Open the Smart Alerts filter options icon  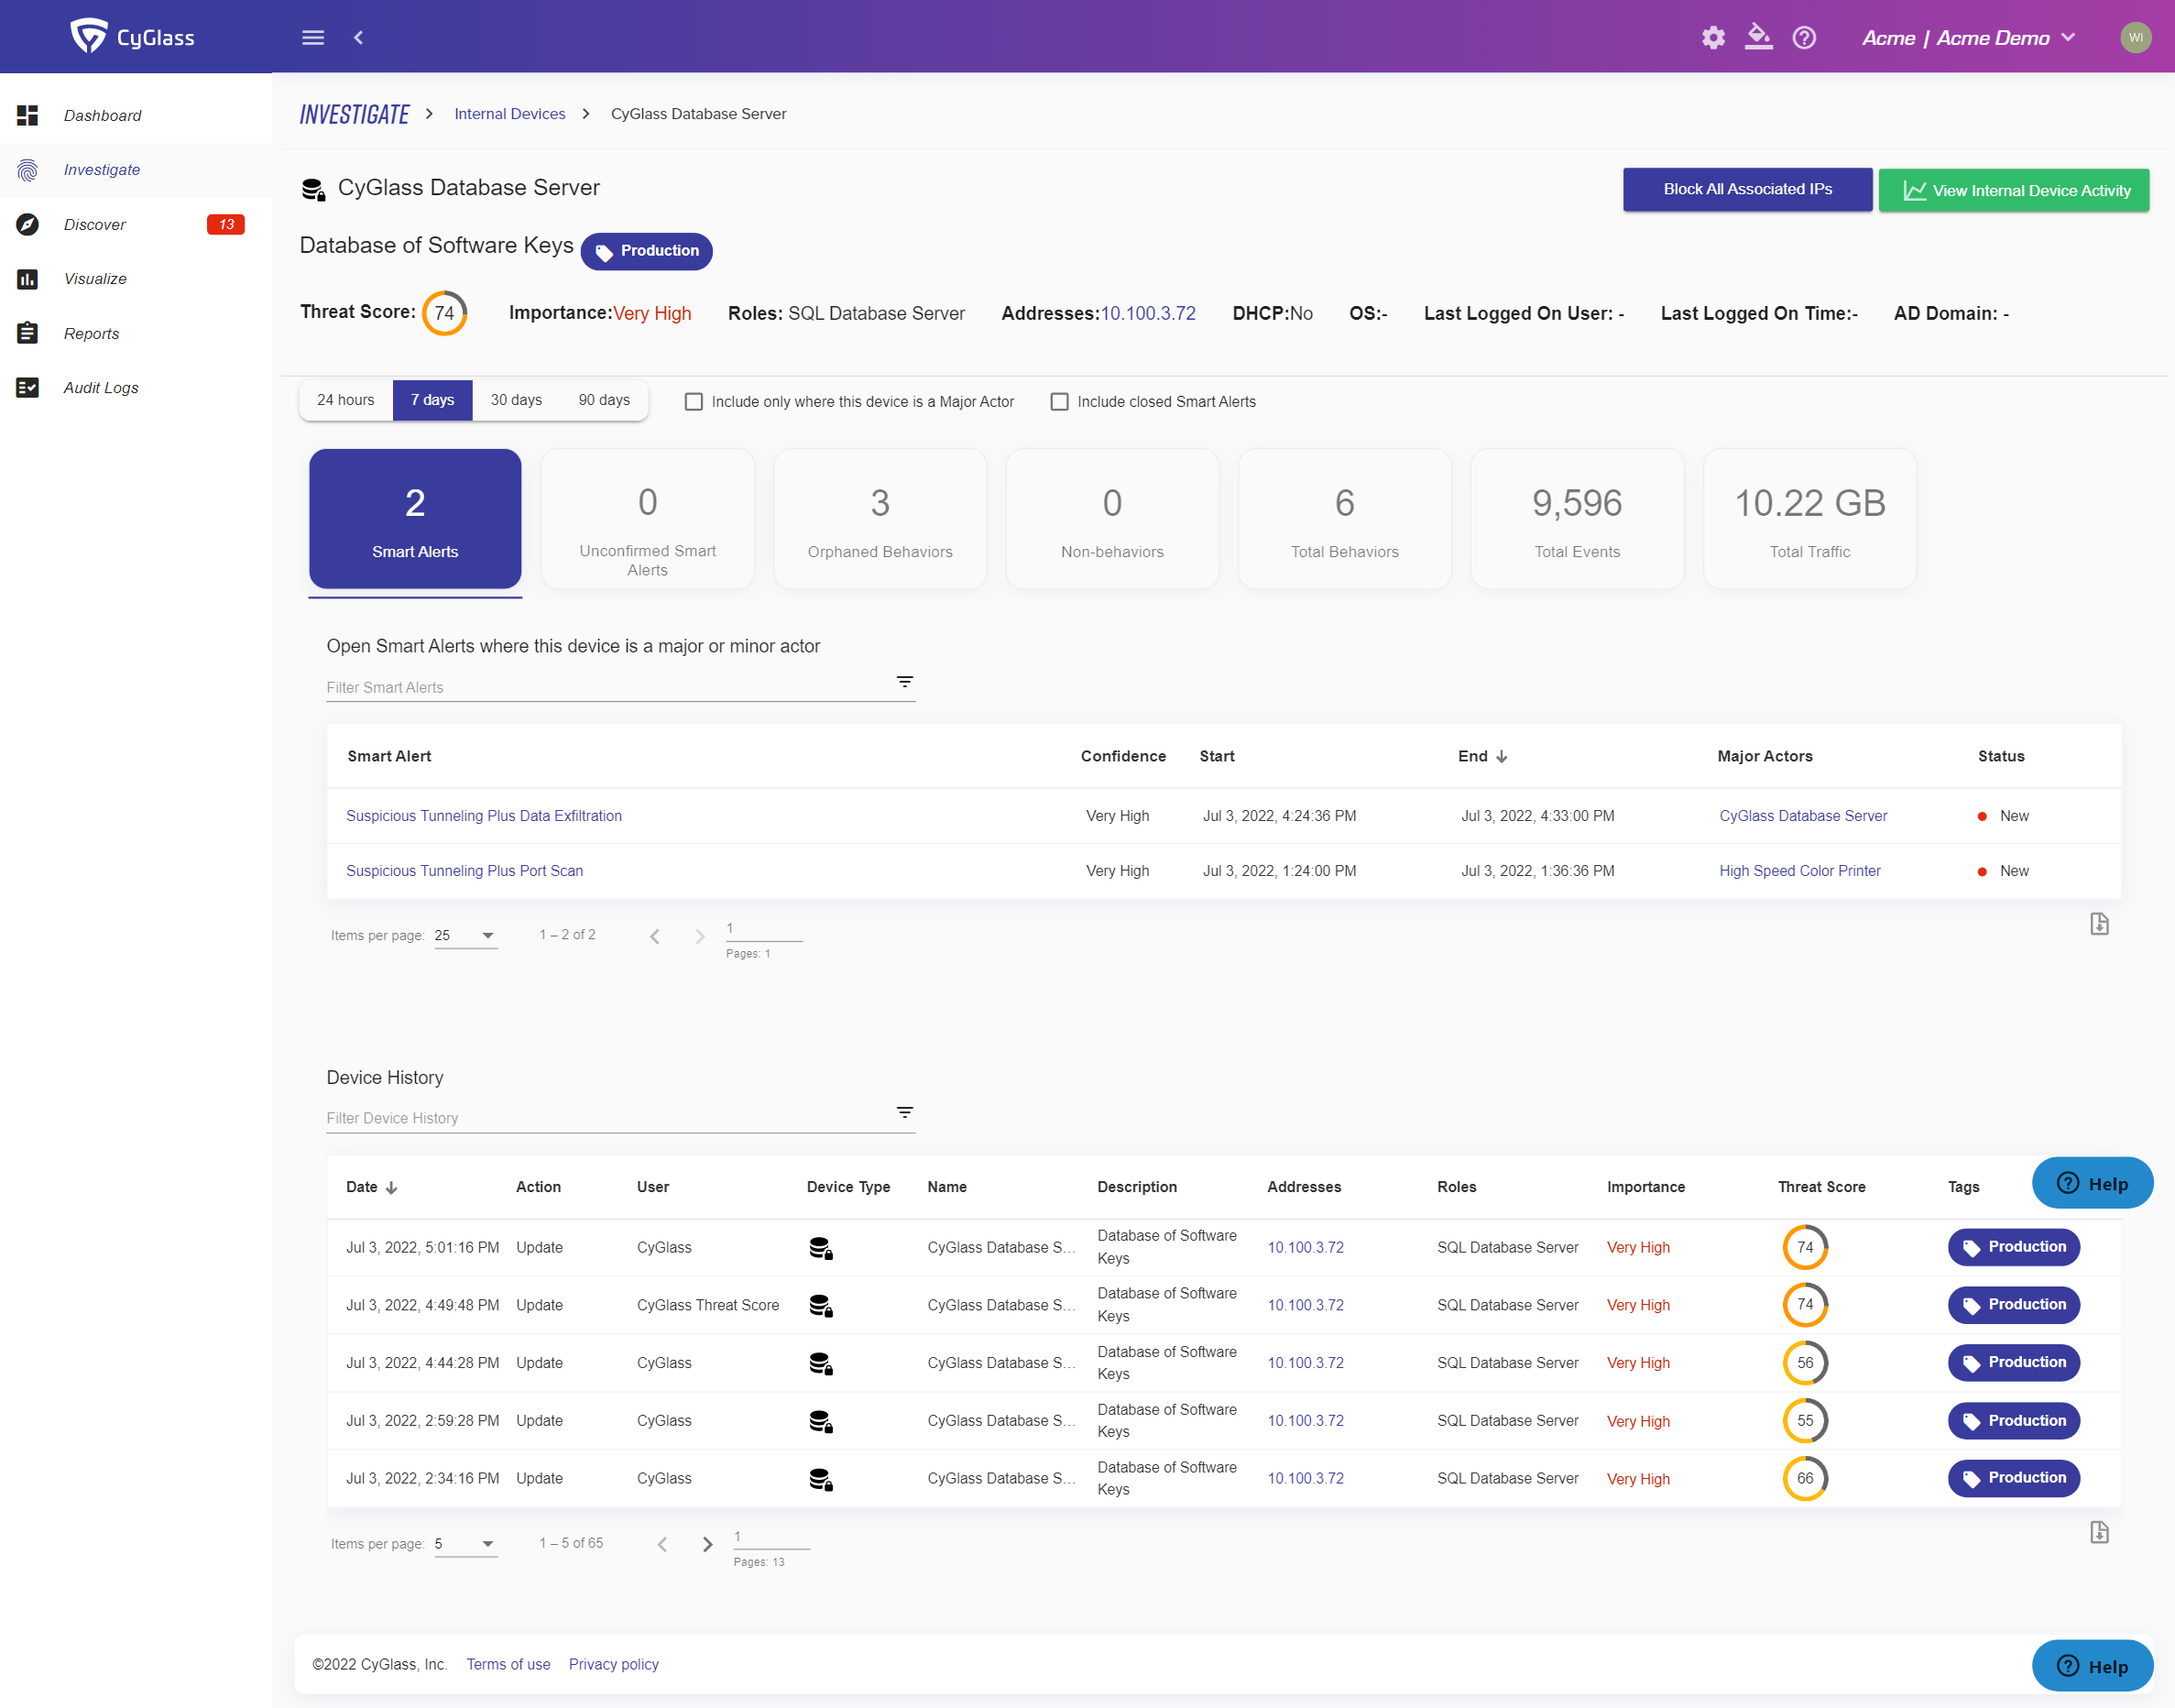(x=904, y=682)
